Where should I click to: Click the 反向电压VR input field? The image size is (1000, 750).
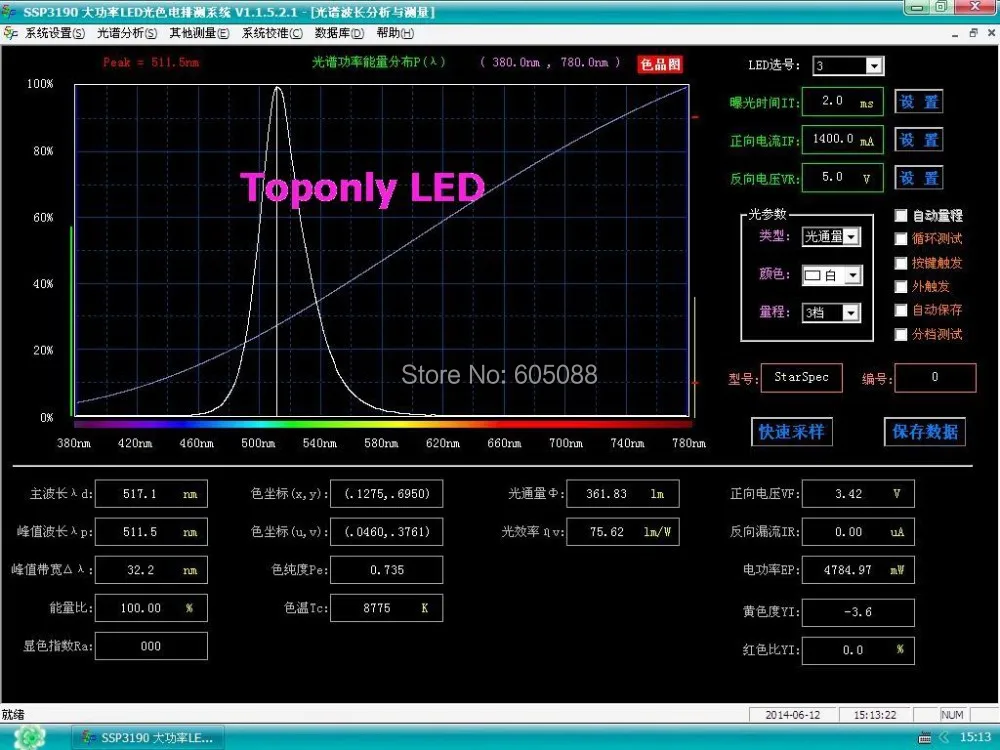pyautogui.click(x=842, y=177)
